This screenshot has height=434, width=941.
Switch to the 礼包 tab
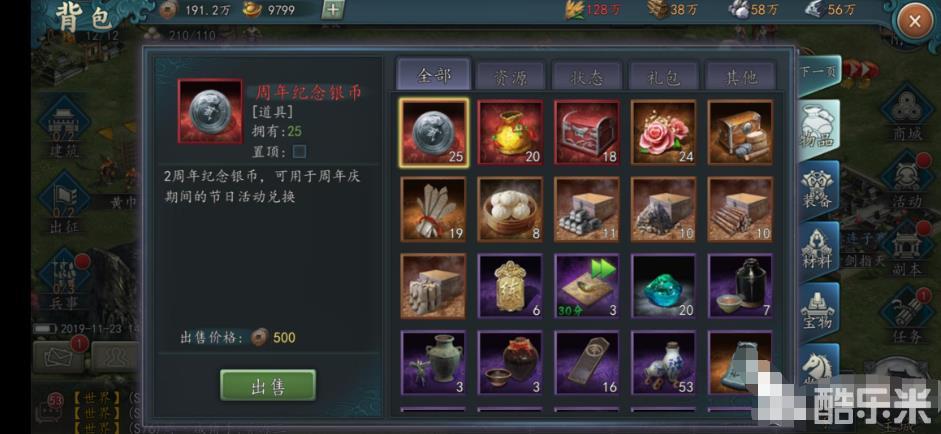664,76
